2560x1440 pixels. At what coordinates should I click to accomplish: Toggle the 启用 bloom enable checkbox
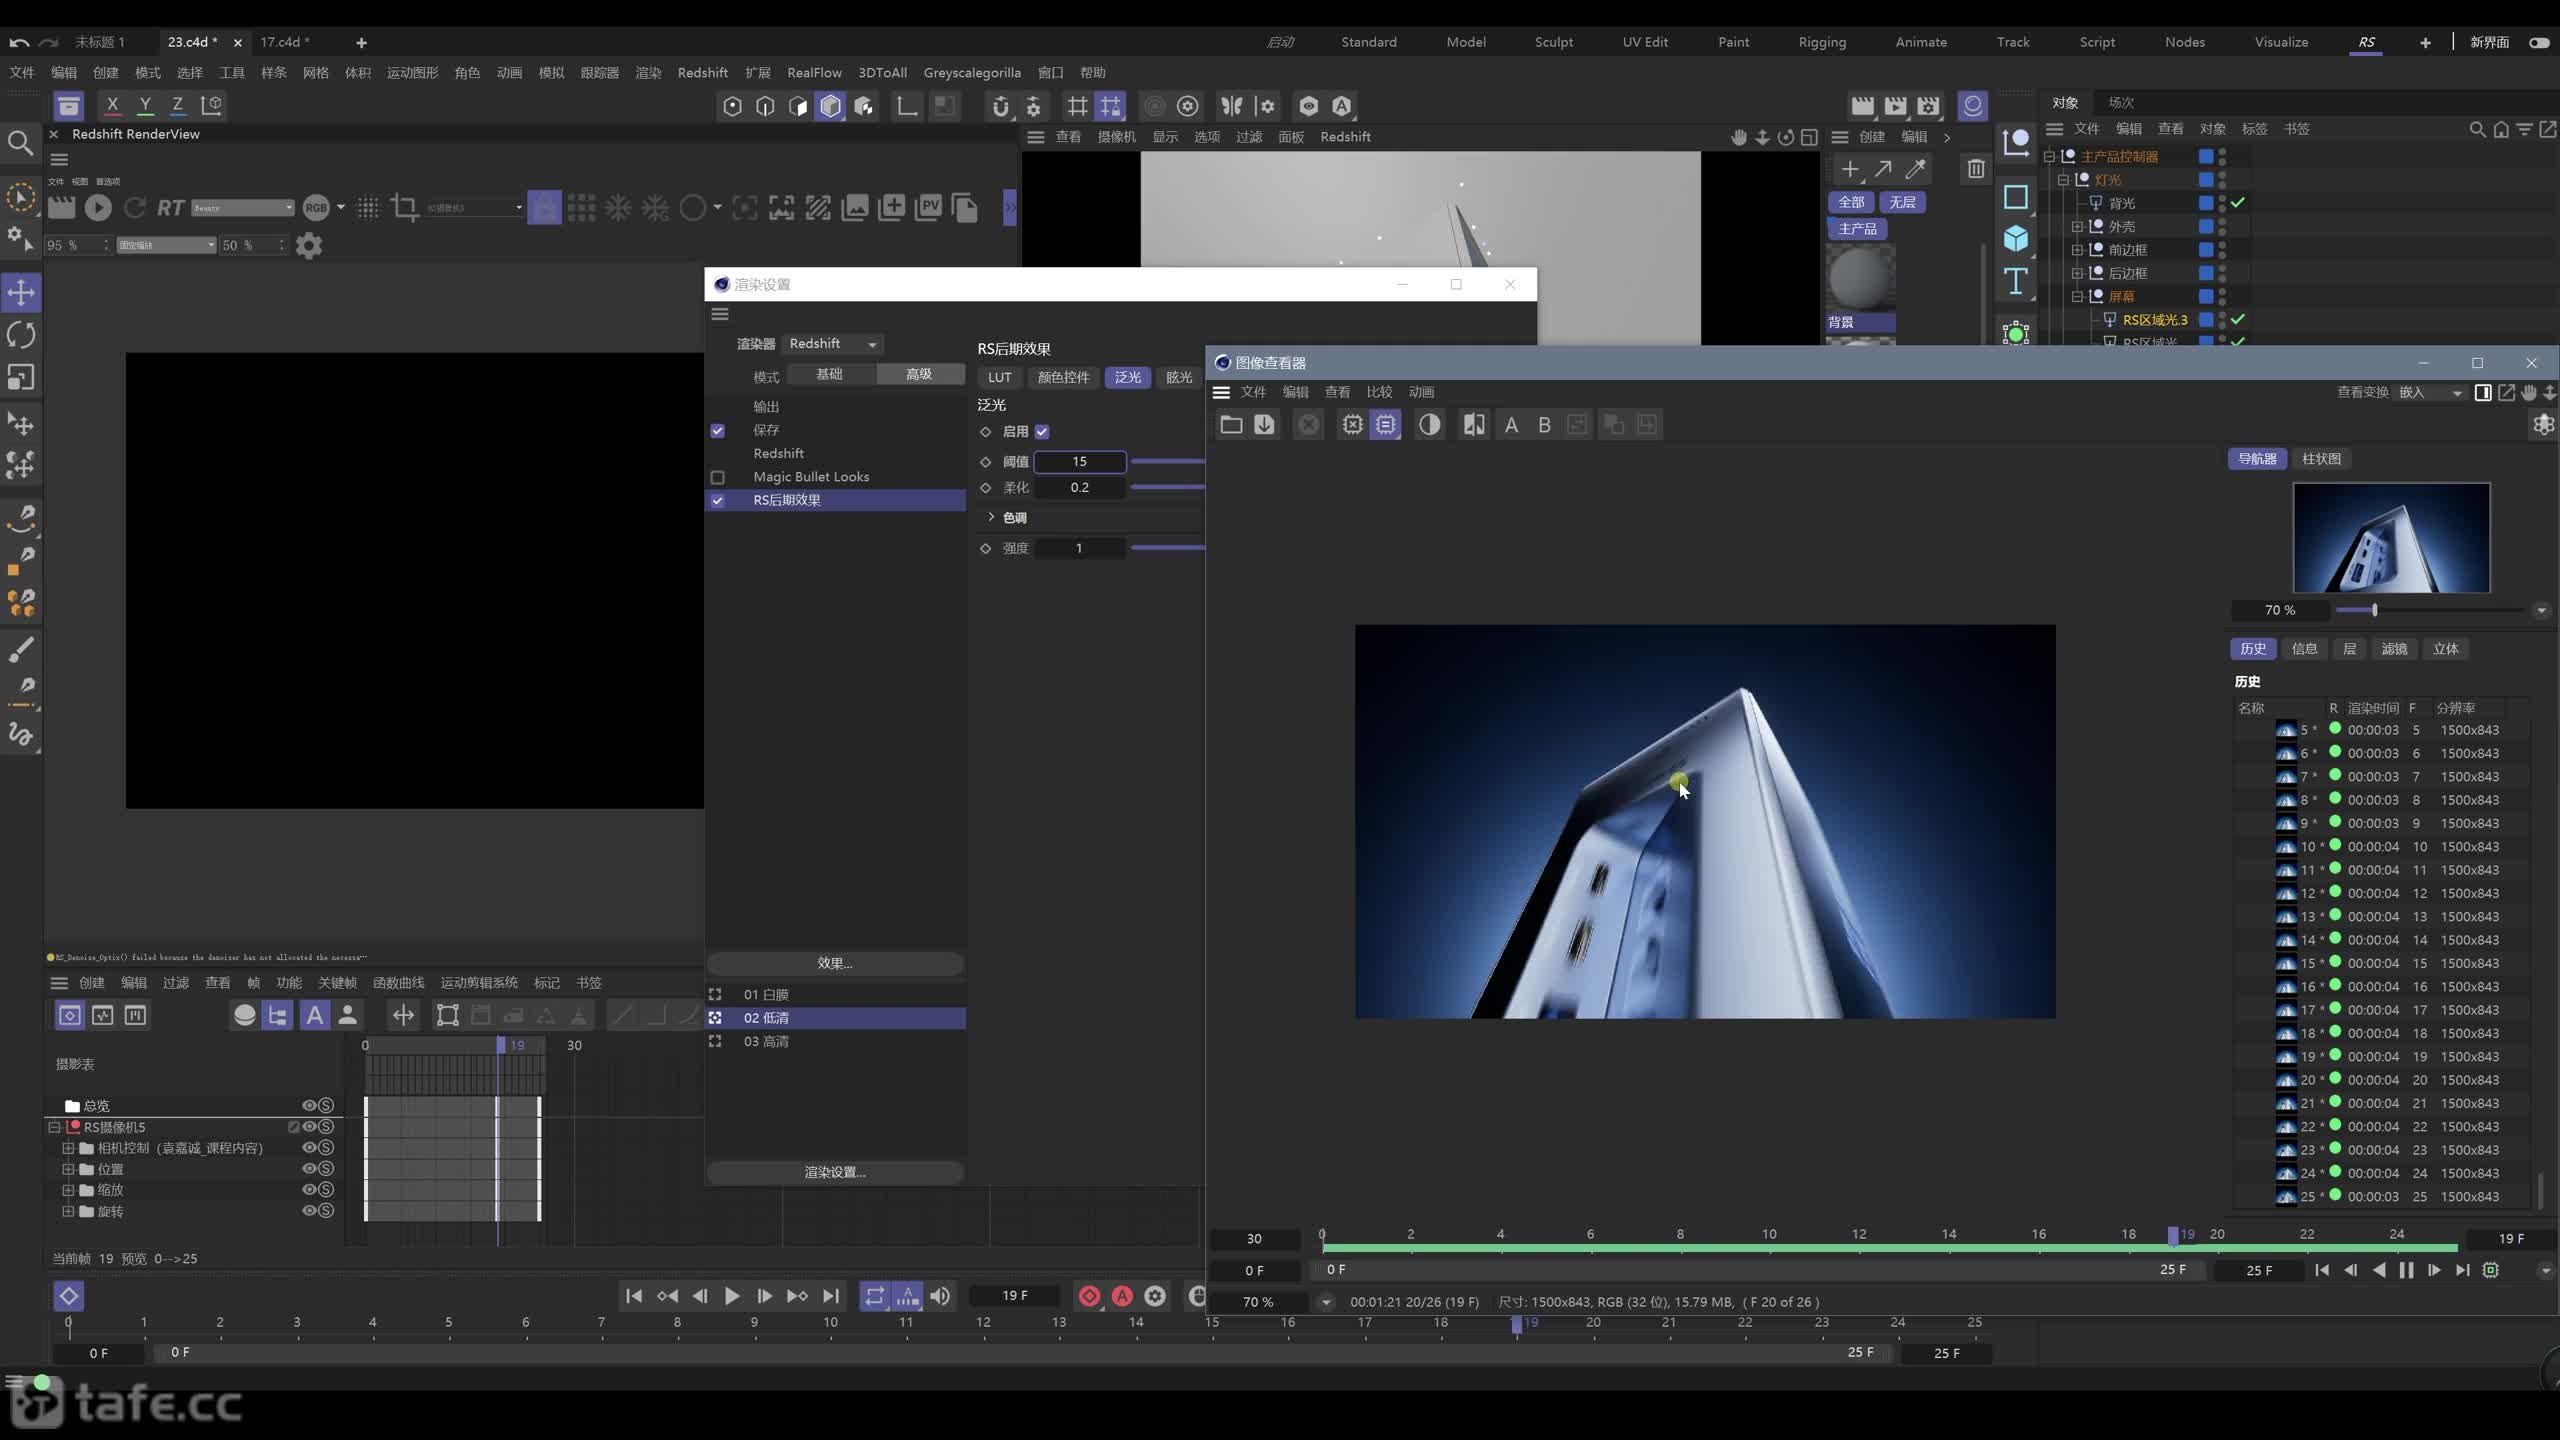point(1042,432)
